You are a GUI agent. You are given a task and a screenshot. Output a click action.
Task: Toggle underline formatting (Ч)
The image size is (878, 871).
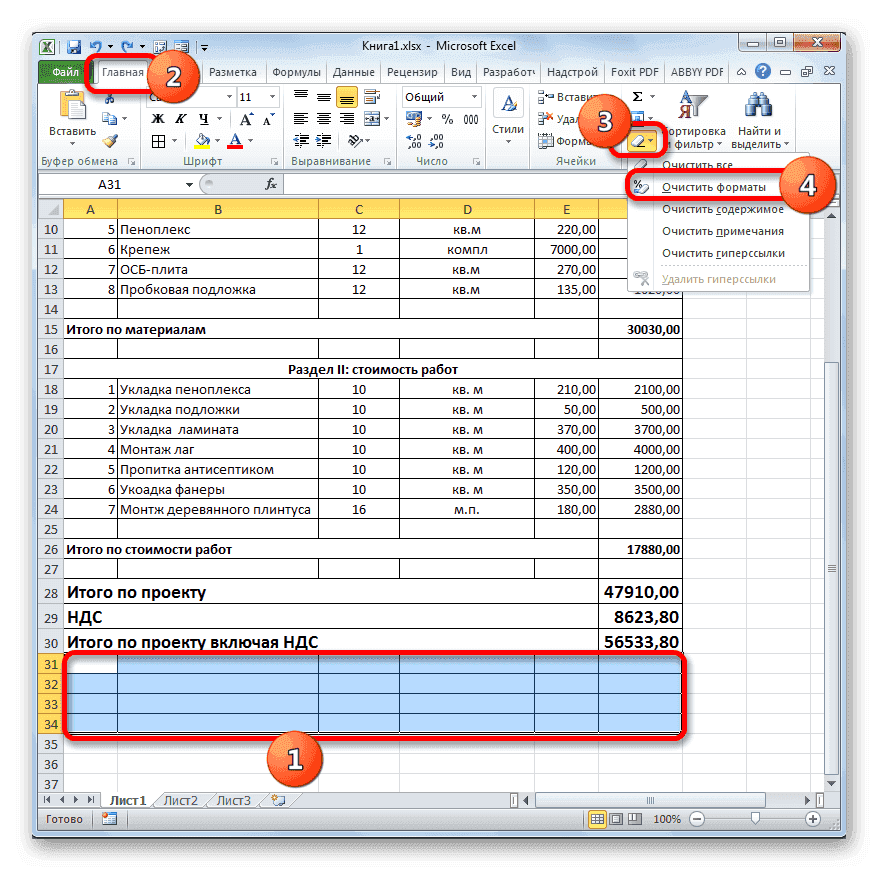(205, 120)
